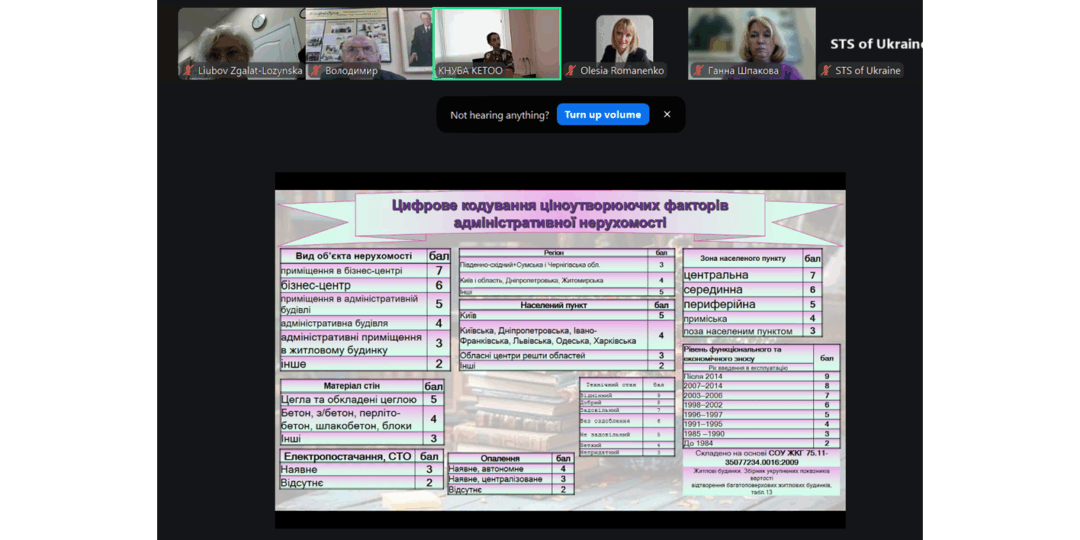Viewport: 1080px width, 540px height.
Task: Click Olesia Romanenko's muted microphone icon
Action: tap(571, 71)
